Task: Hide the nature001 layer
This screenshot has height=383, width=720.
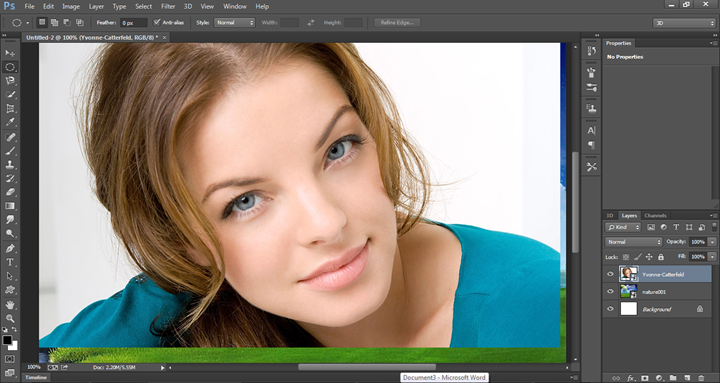Action: coord(610,292)
